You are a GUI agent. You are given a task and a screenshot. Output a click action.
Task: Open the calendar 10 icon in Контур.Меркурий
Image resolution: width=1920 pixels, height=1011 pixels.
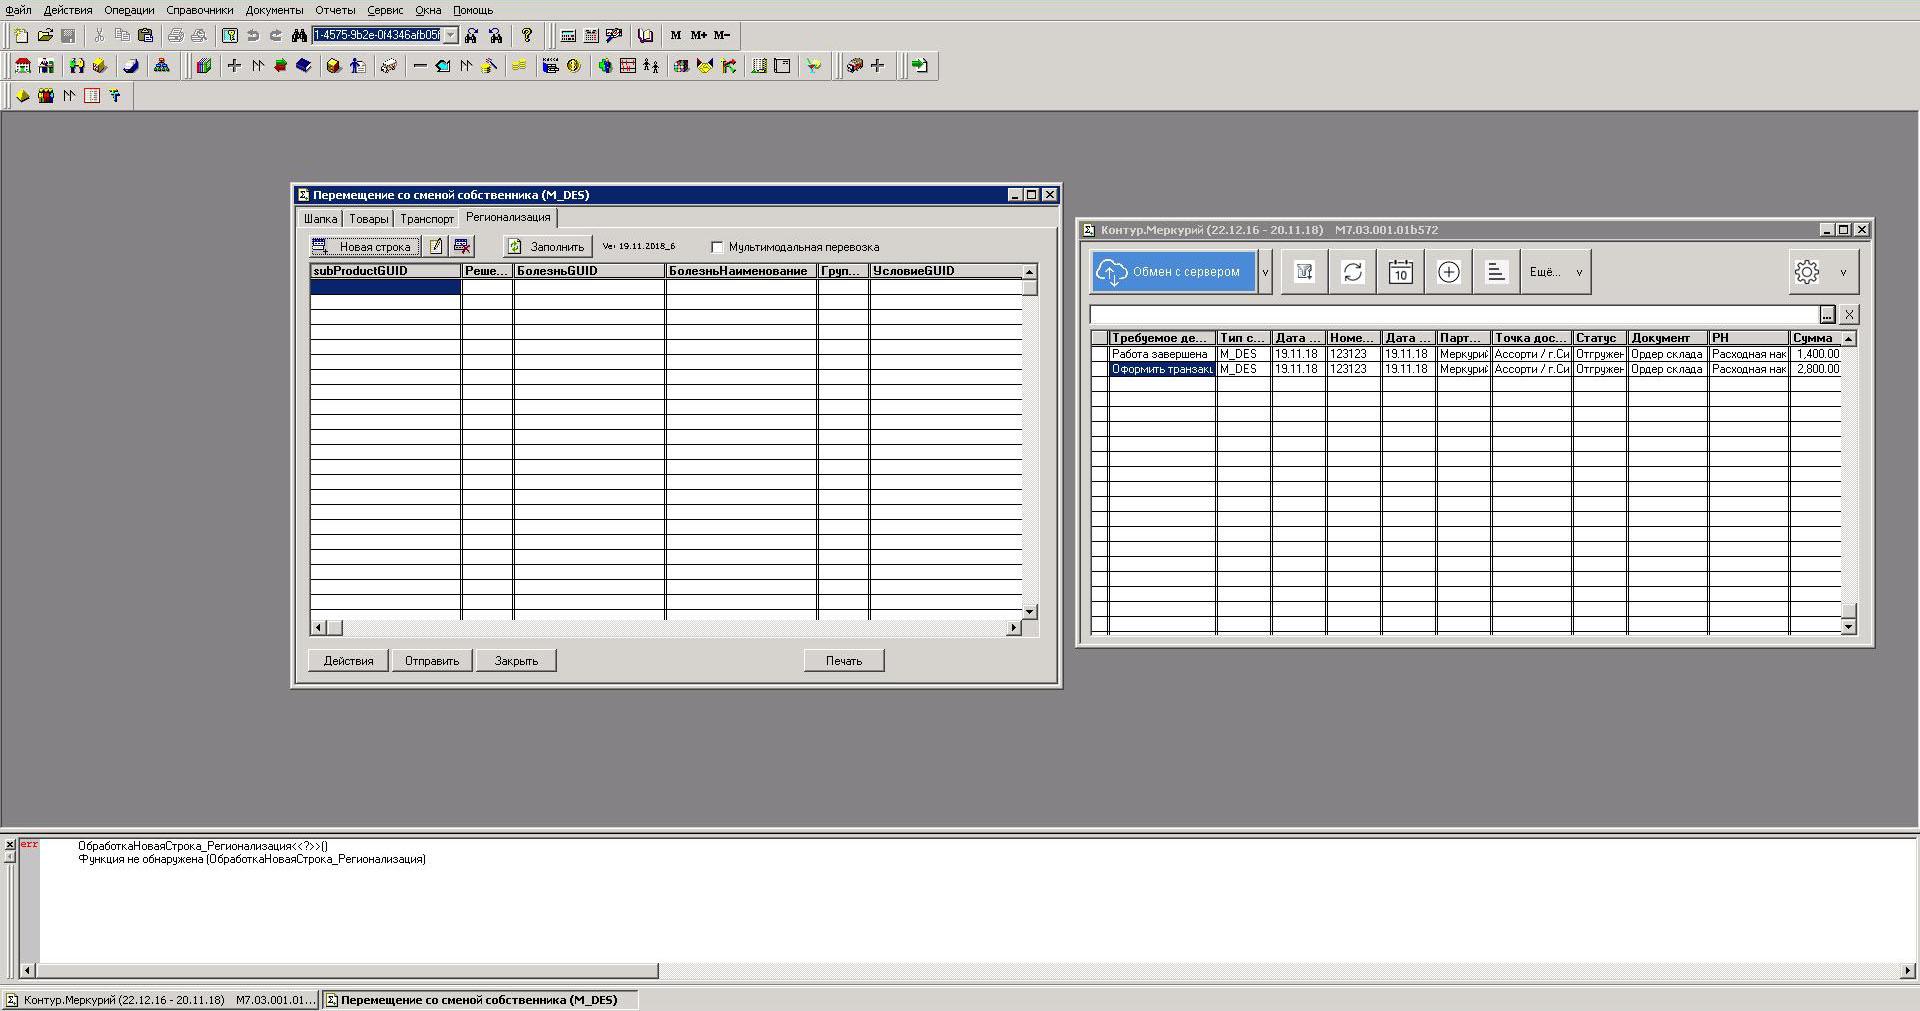[1400, 272]
